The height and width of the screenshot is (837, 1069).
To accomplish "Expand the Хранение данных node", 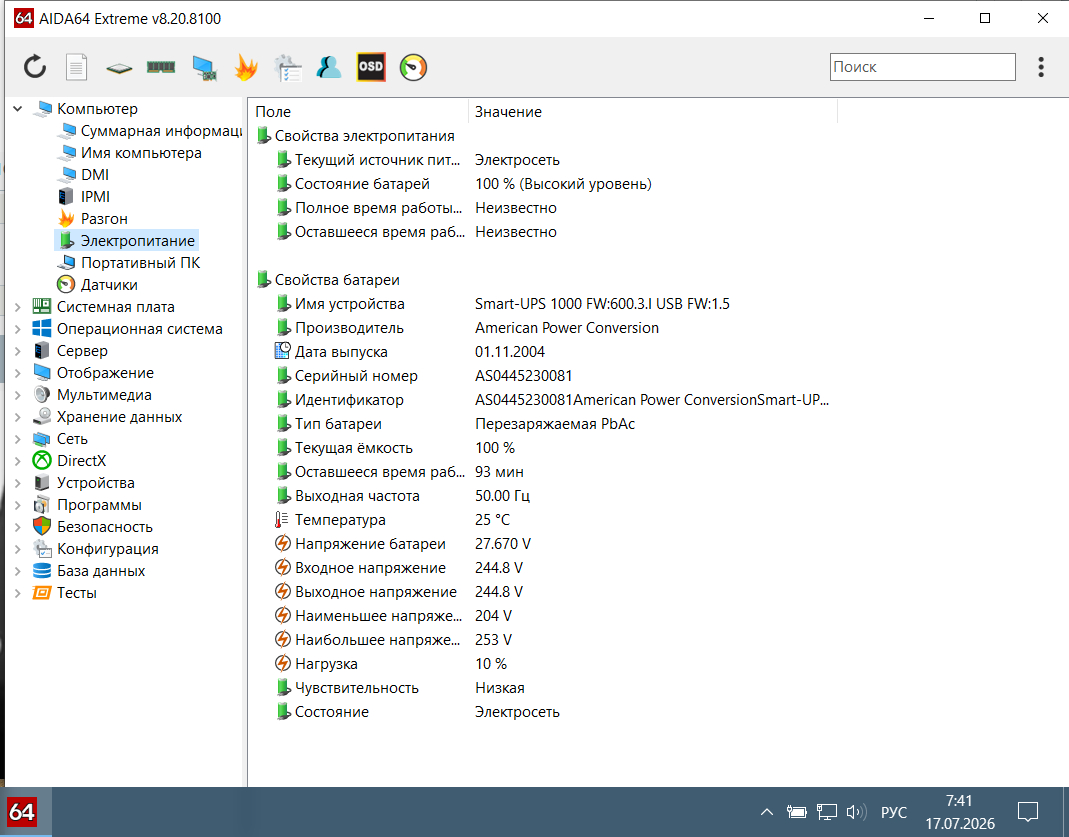I will point(18,416).
